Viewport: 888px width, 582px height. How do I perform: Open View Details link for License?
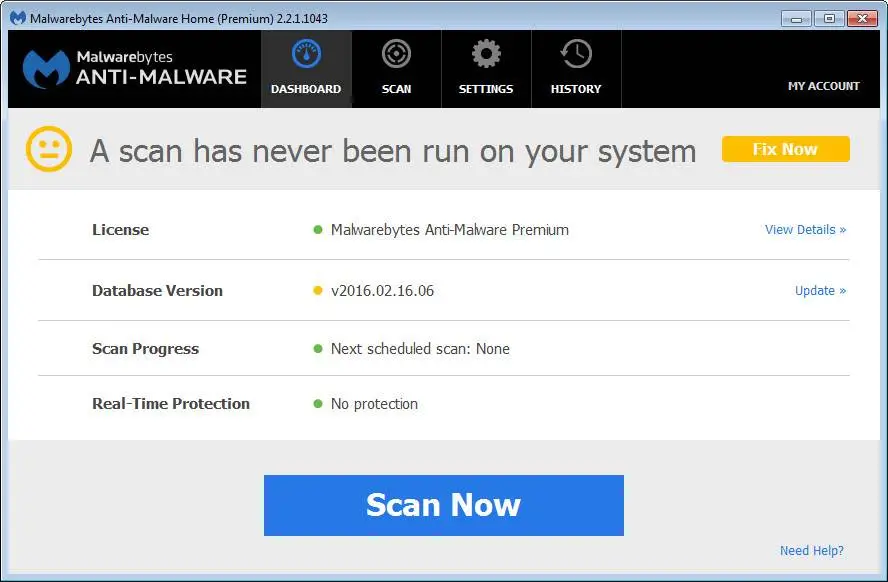coord(805,230)
